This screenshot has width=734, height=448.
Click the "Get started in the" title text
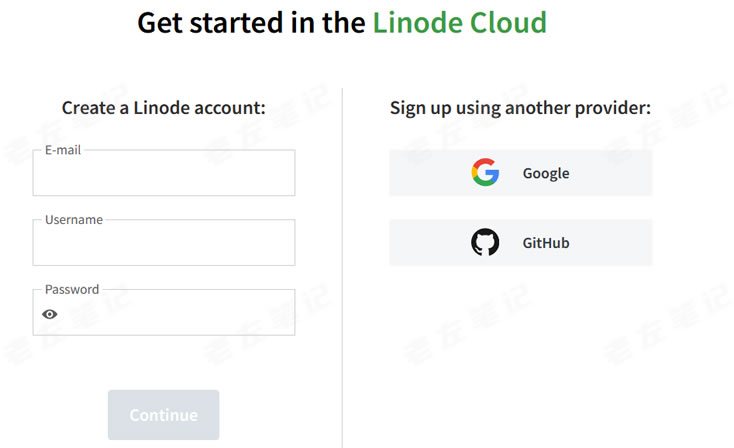tap(251, 22)
